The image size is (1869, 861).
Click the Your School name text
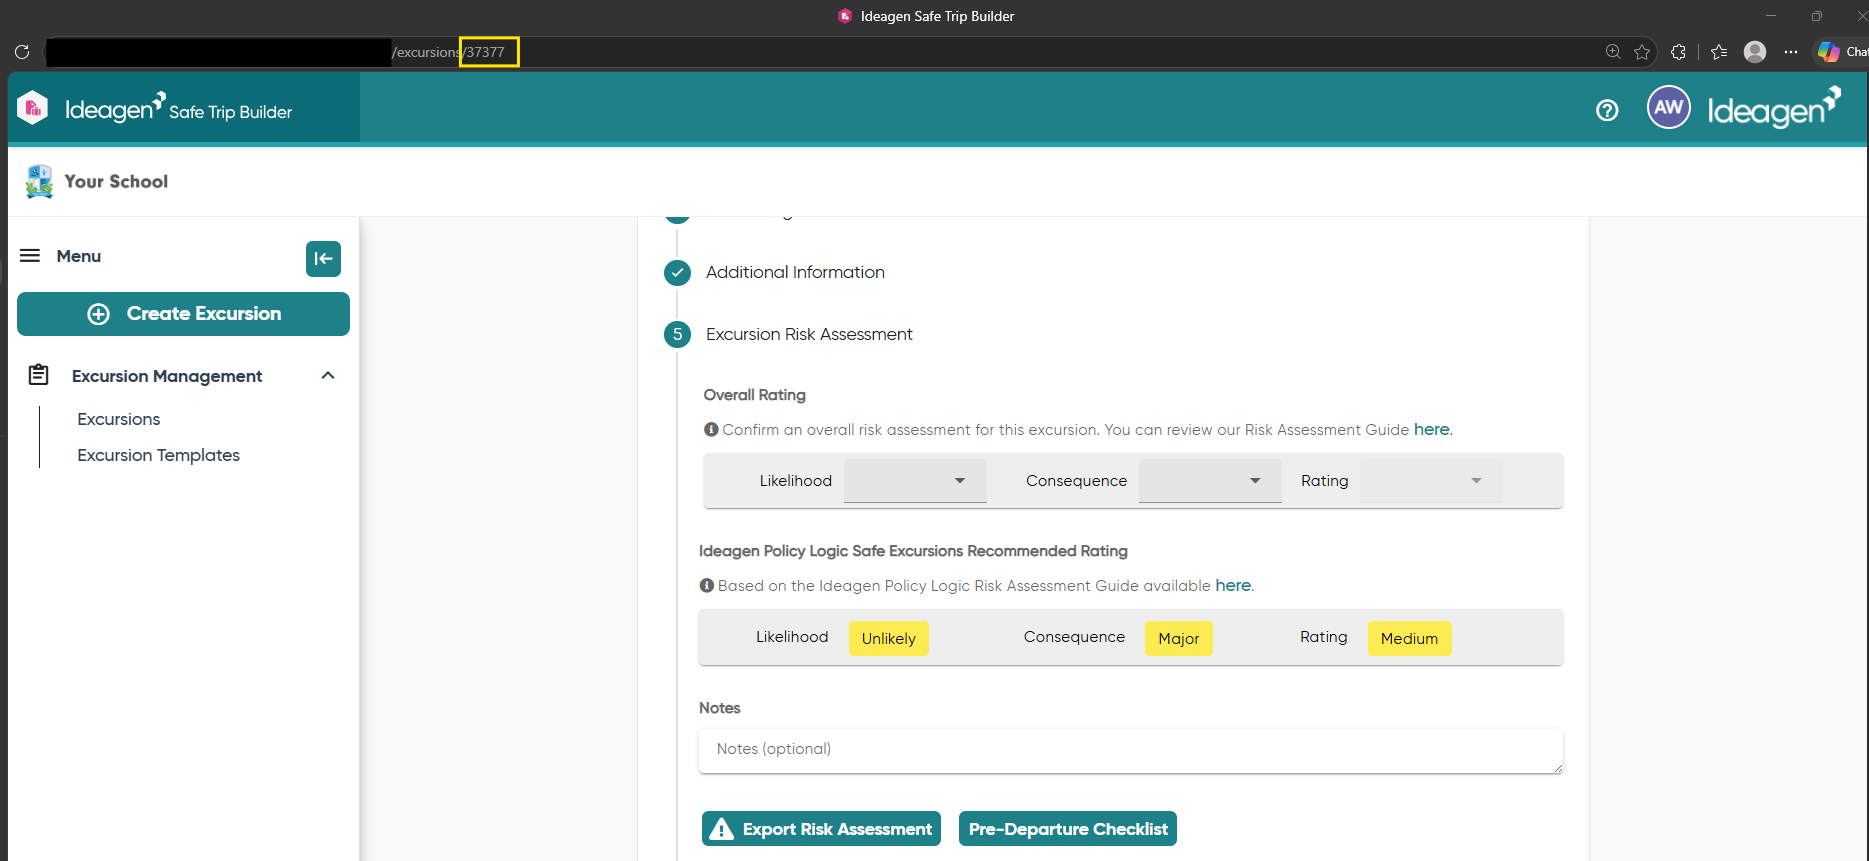pyautogui.click(x=116, y=181)
